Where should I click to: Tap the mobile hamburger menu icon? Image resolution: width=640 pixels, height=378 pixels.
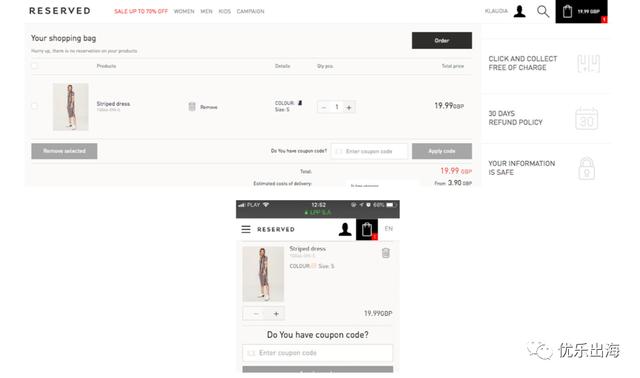(246, 229)
